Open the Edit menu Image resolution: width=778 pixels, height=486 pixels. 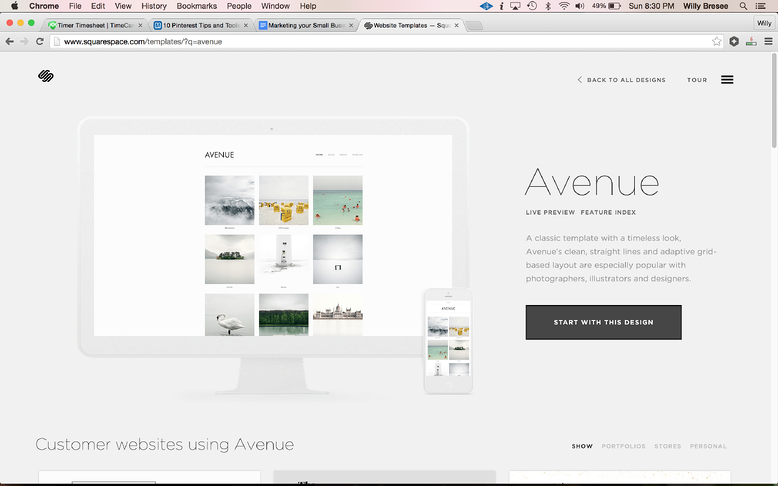click(98, 6)
